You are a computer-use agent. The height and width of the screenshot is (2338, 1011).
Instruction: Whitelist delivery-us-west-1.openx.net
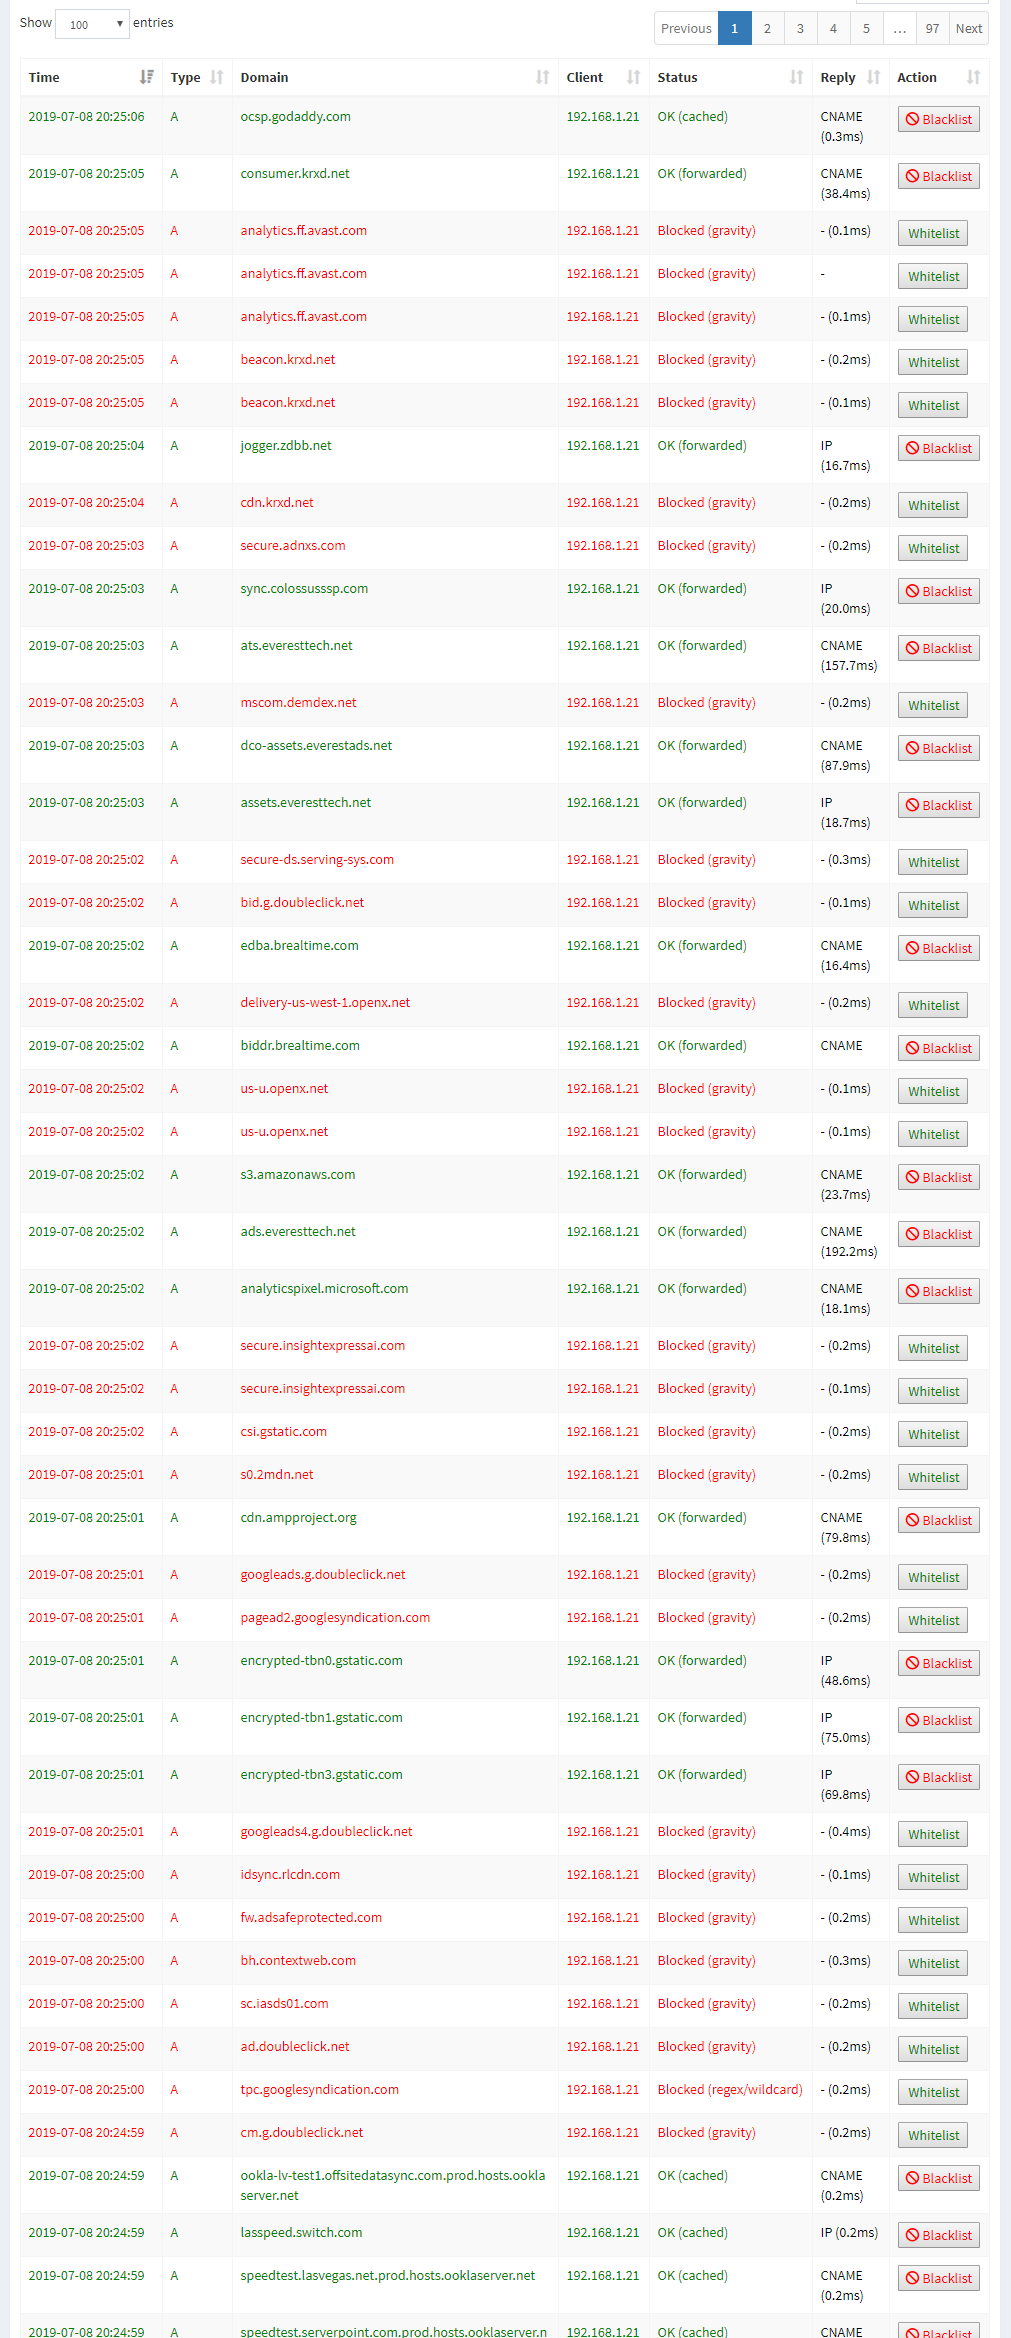[933, 1005]
